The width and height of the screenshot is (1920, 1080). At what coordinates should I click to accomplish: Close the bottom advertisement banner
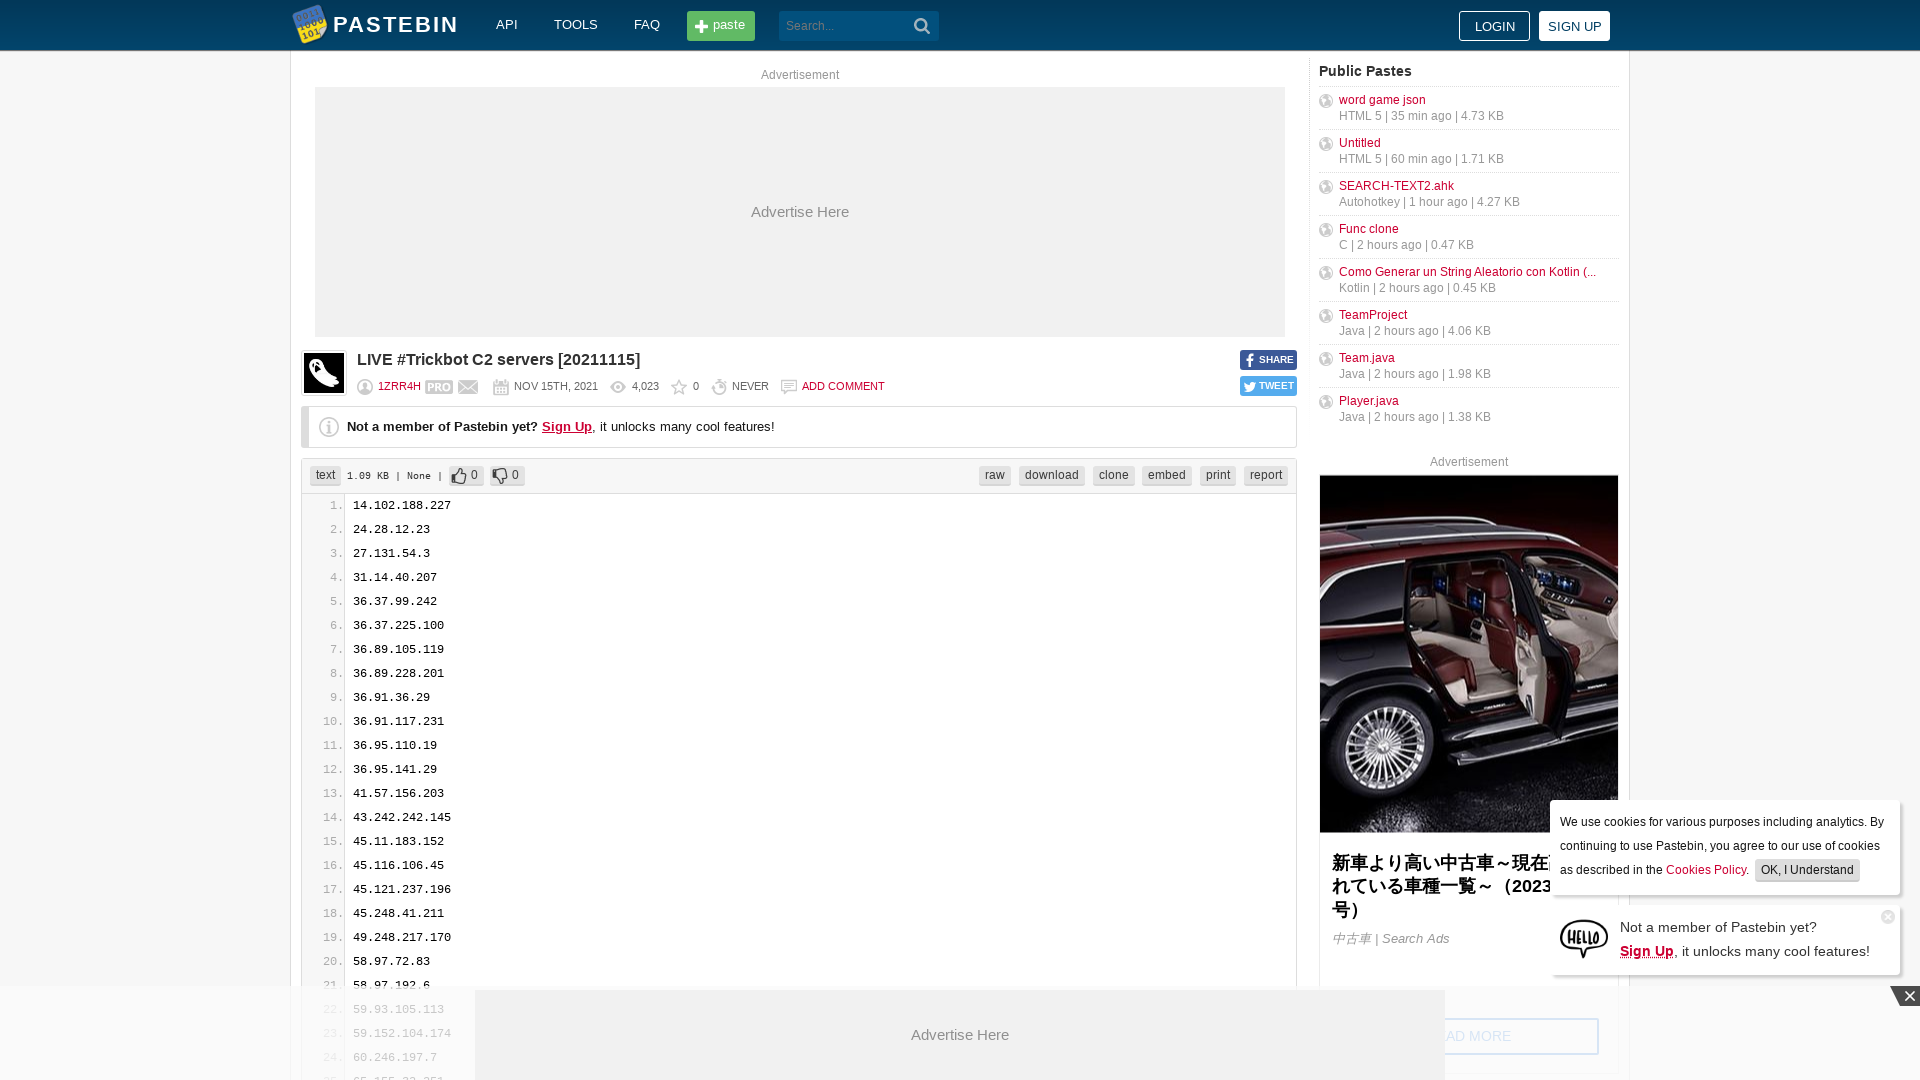tap(1907, 996)
